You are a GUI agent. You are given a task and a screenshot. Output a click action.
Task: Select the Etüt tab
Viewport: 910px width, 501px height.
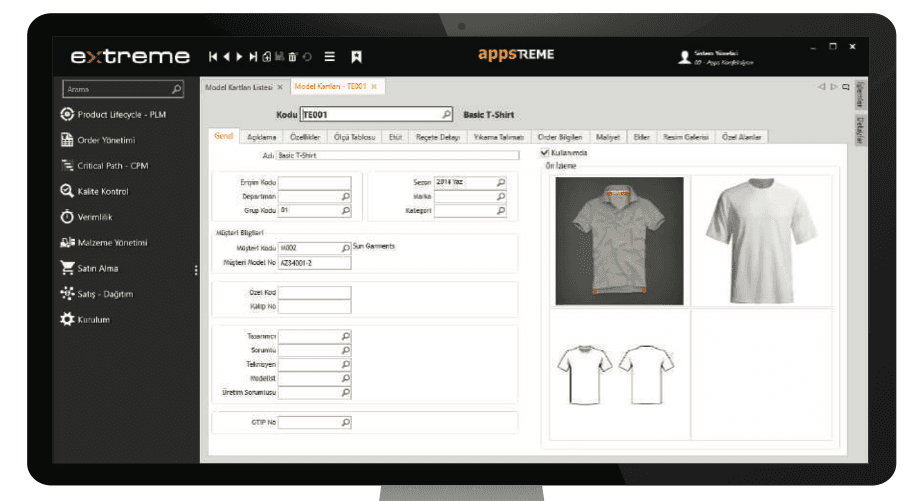click(x=395, y=137)
